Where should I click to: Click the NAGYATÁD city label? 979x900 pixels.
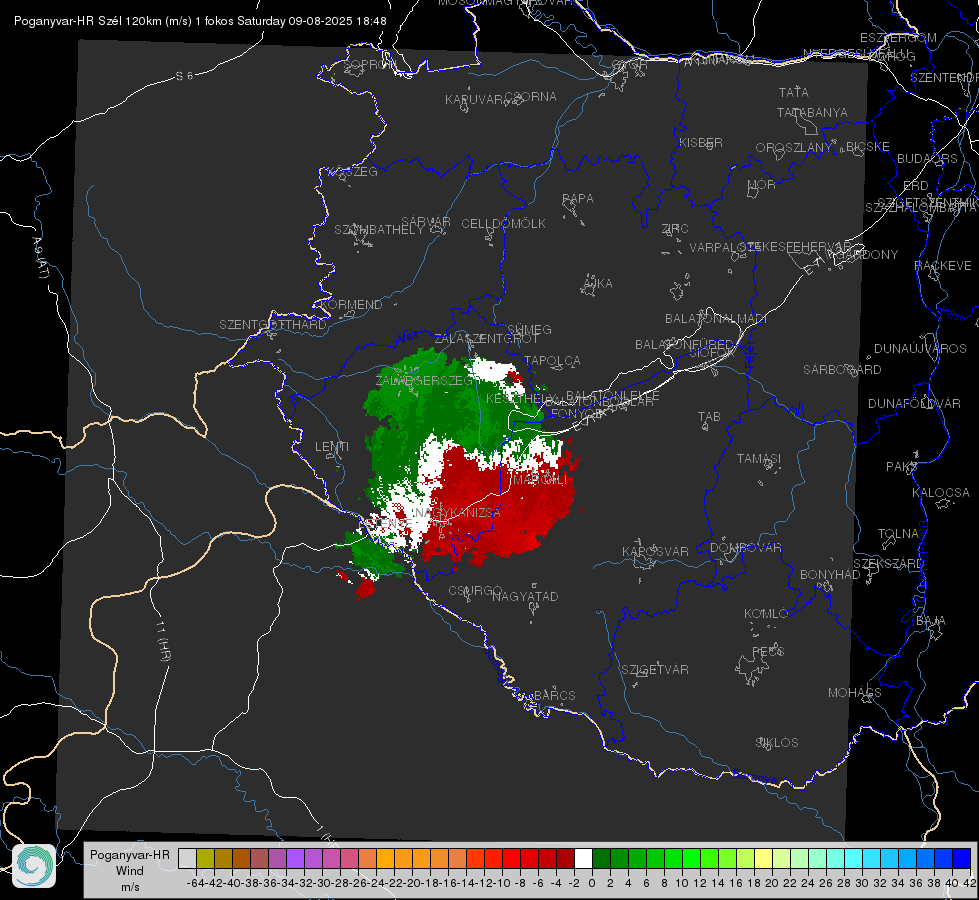525,596
